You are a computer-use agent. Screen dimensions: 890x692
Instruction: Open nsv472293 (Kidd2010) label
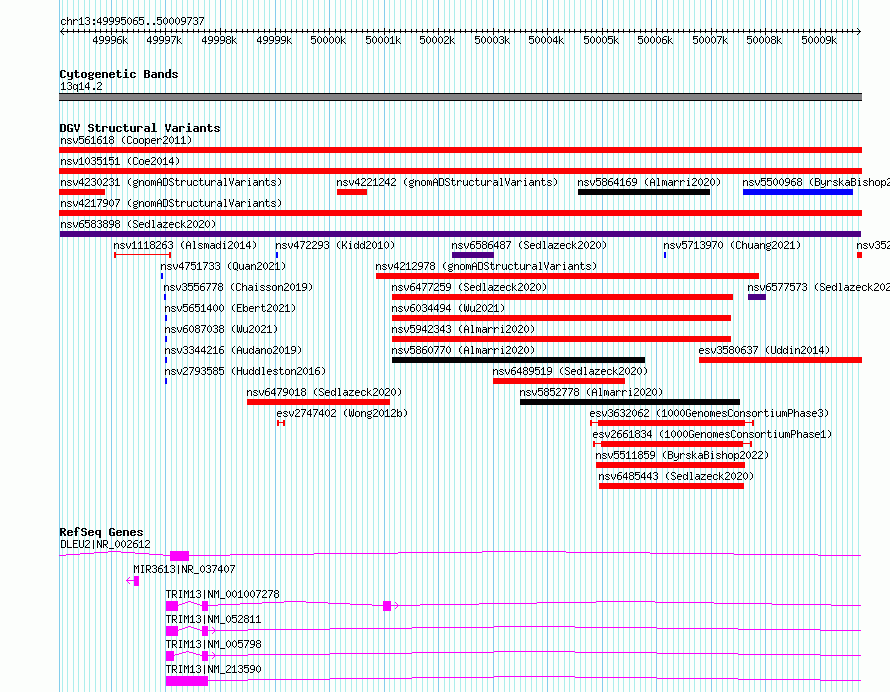pos(335,245)
